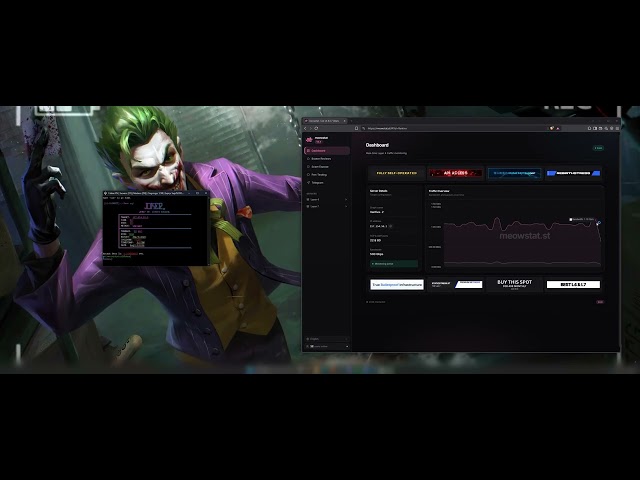The width and height of the screenshot is (640, 480).
Task: Open Dashboard in the sidebar
Action: tap(327, 151)
